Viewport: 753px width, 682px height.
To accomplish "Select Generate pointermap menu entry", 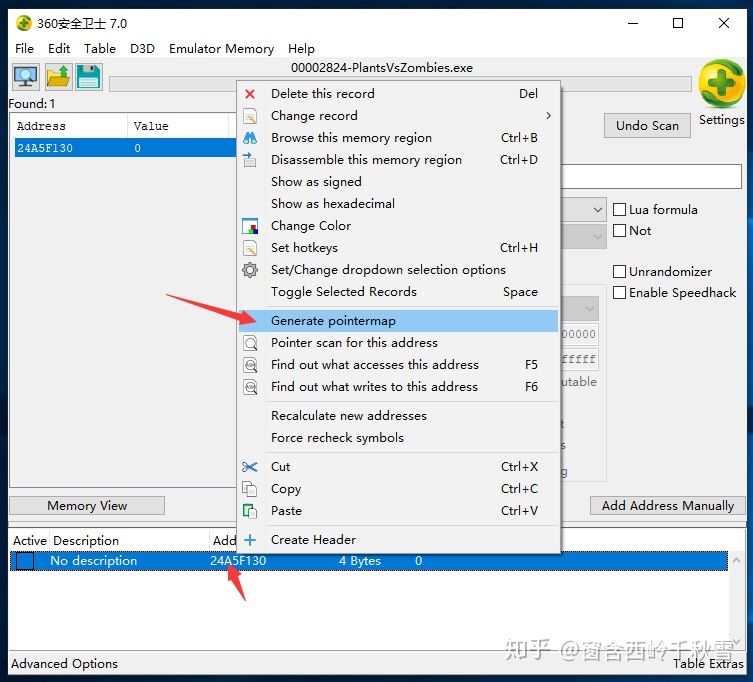I will 399,321.
